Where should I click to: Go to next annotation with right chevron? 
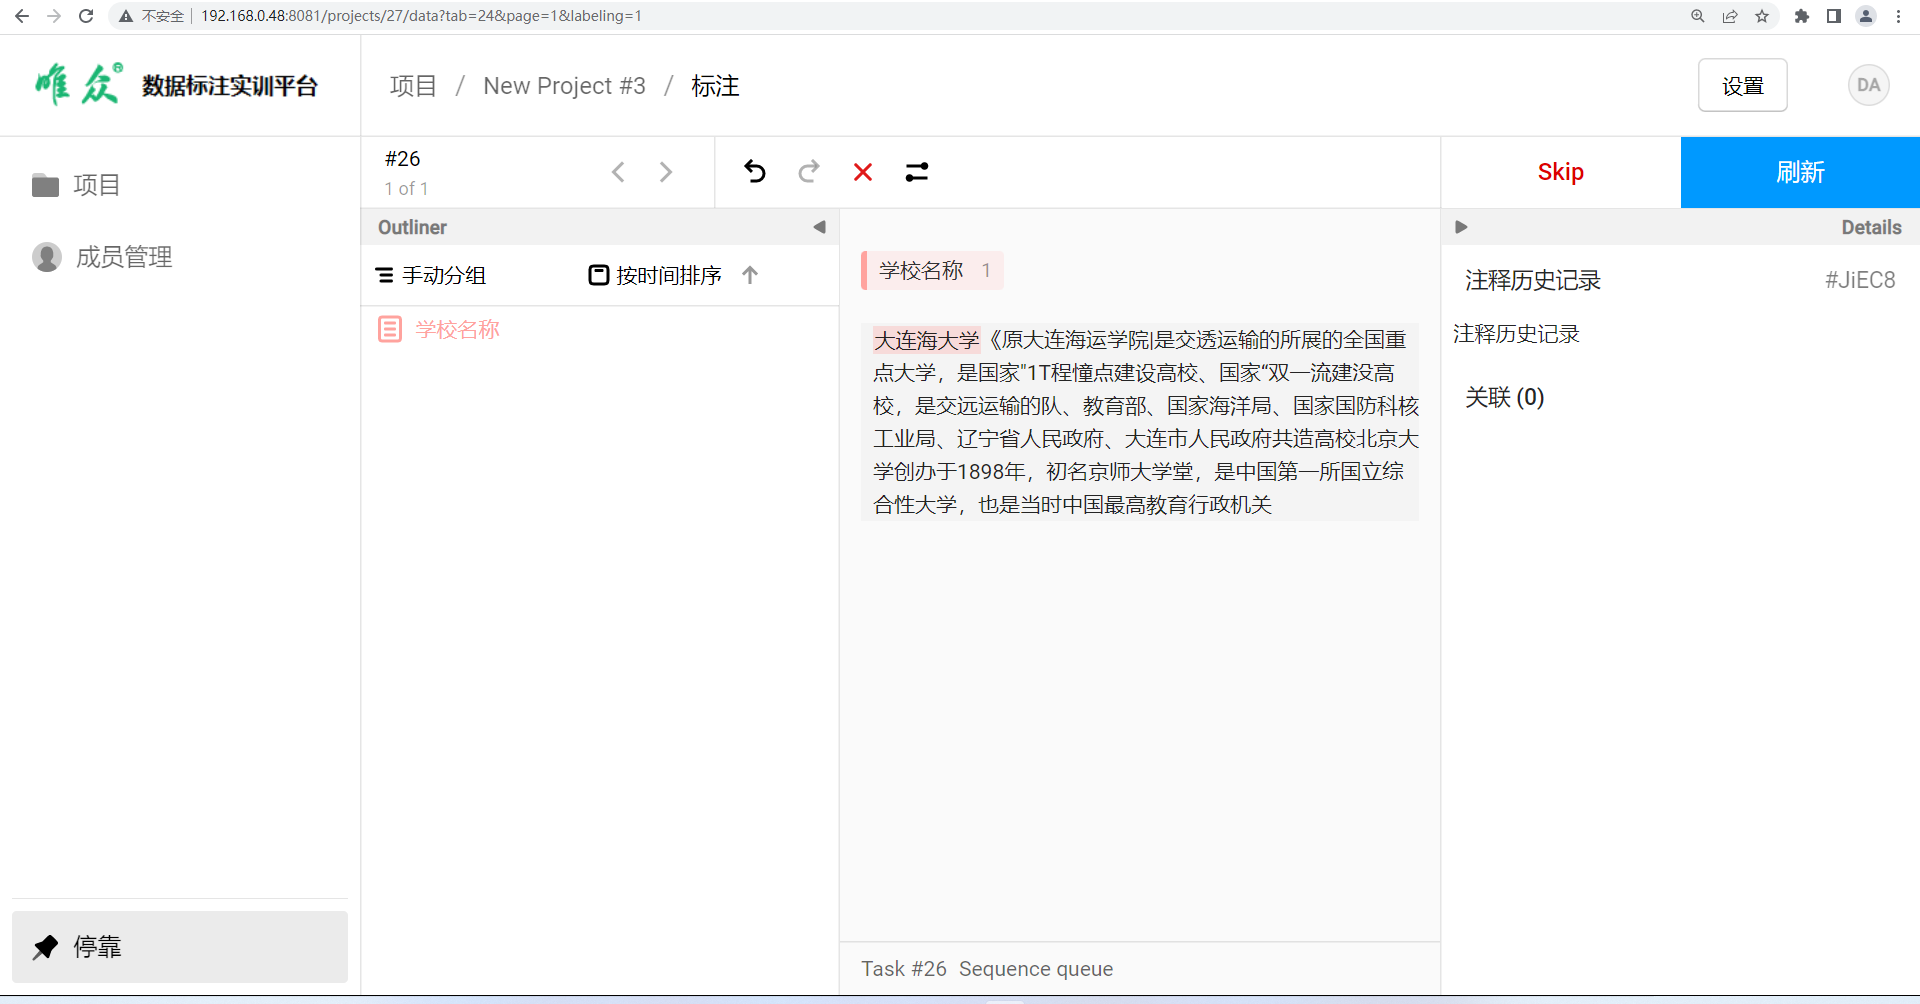coord(666,172)
